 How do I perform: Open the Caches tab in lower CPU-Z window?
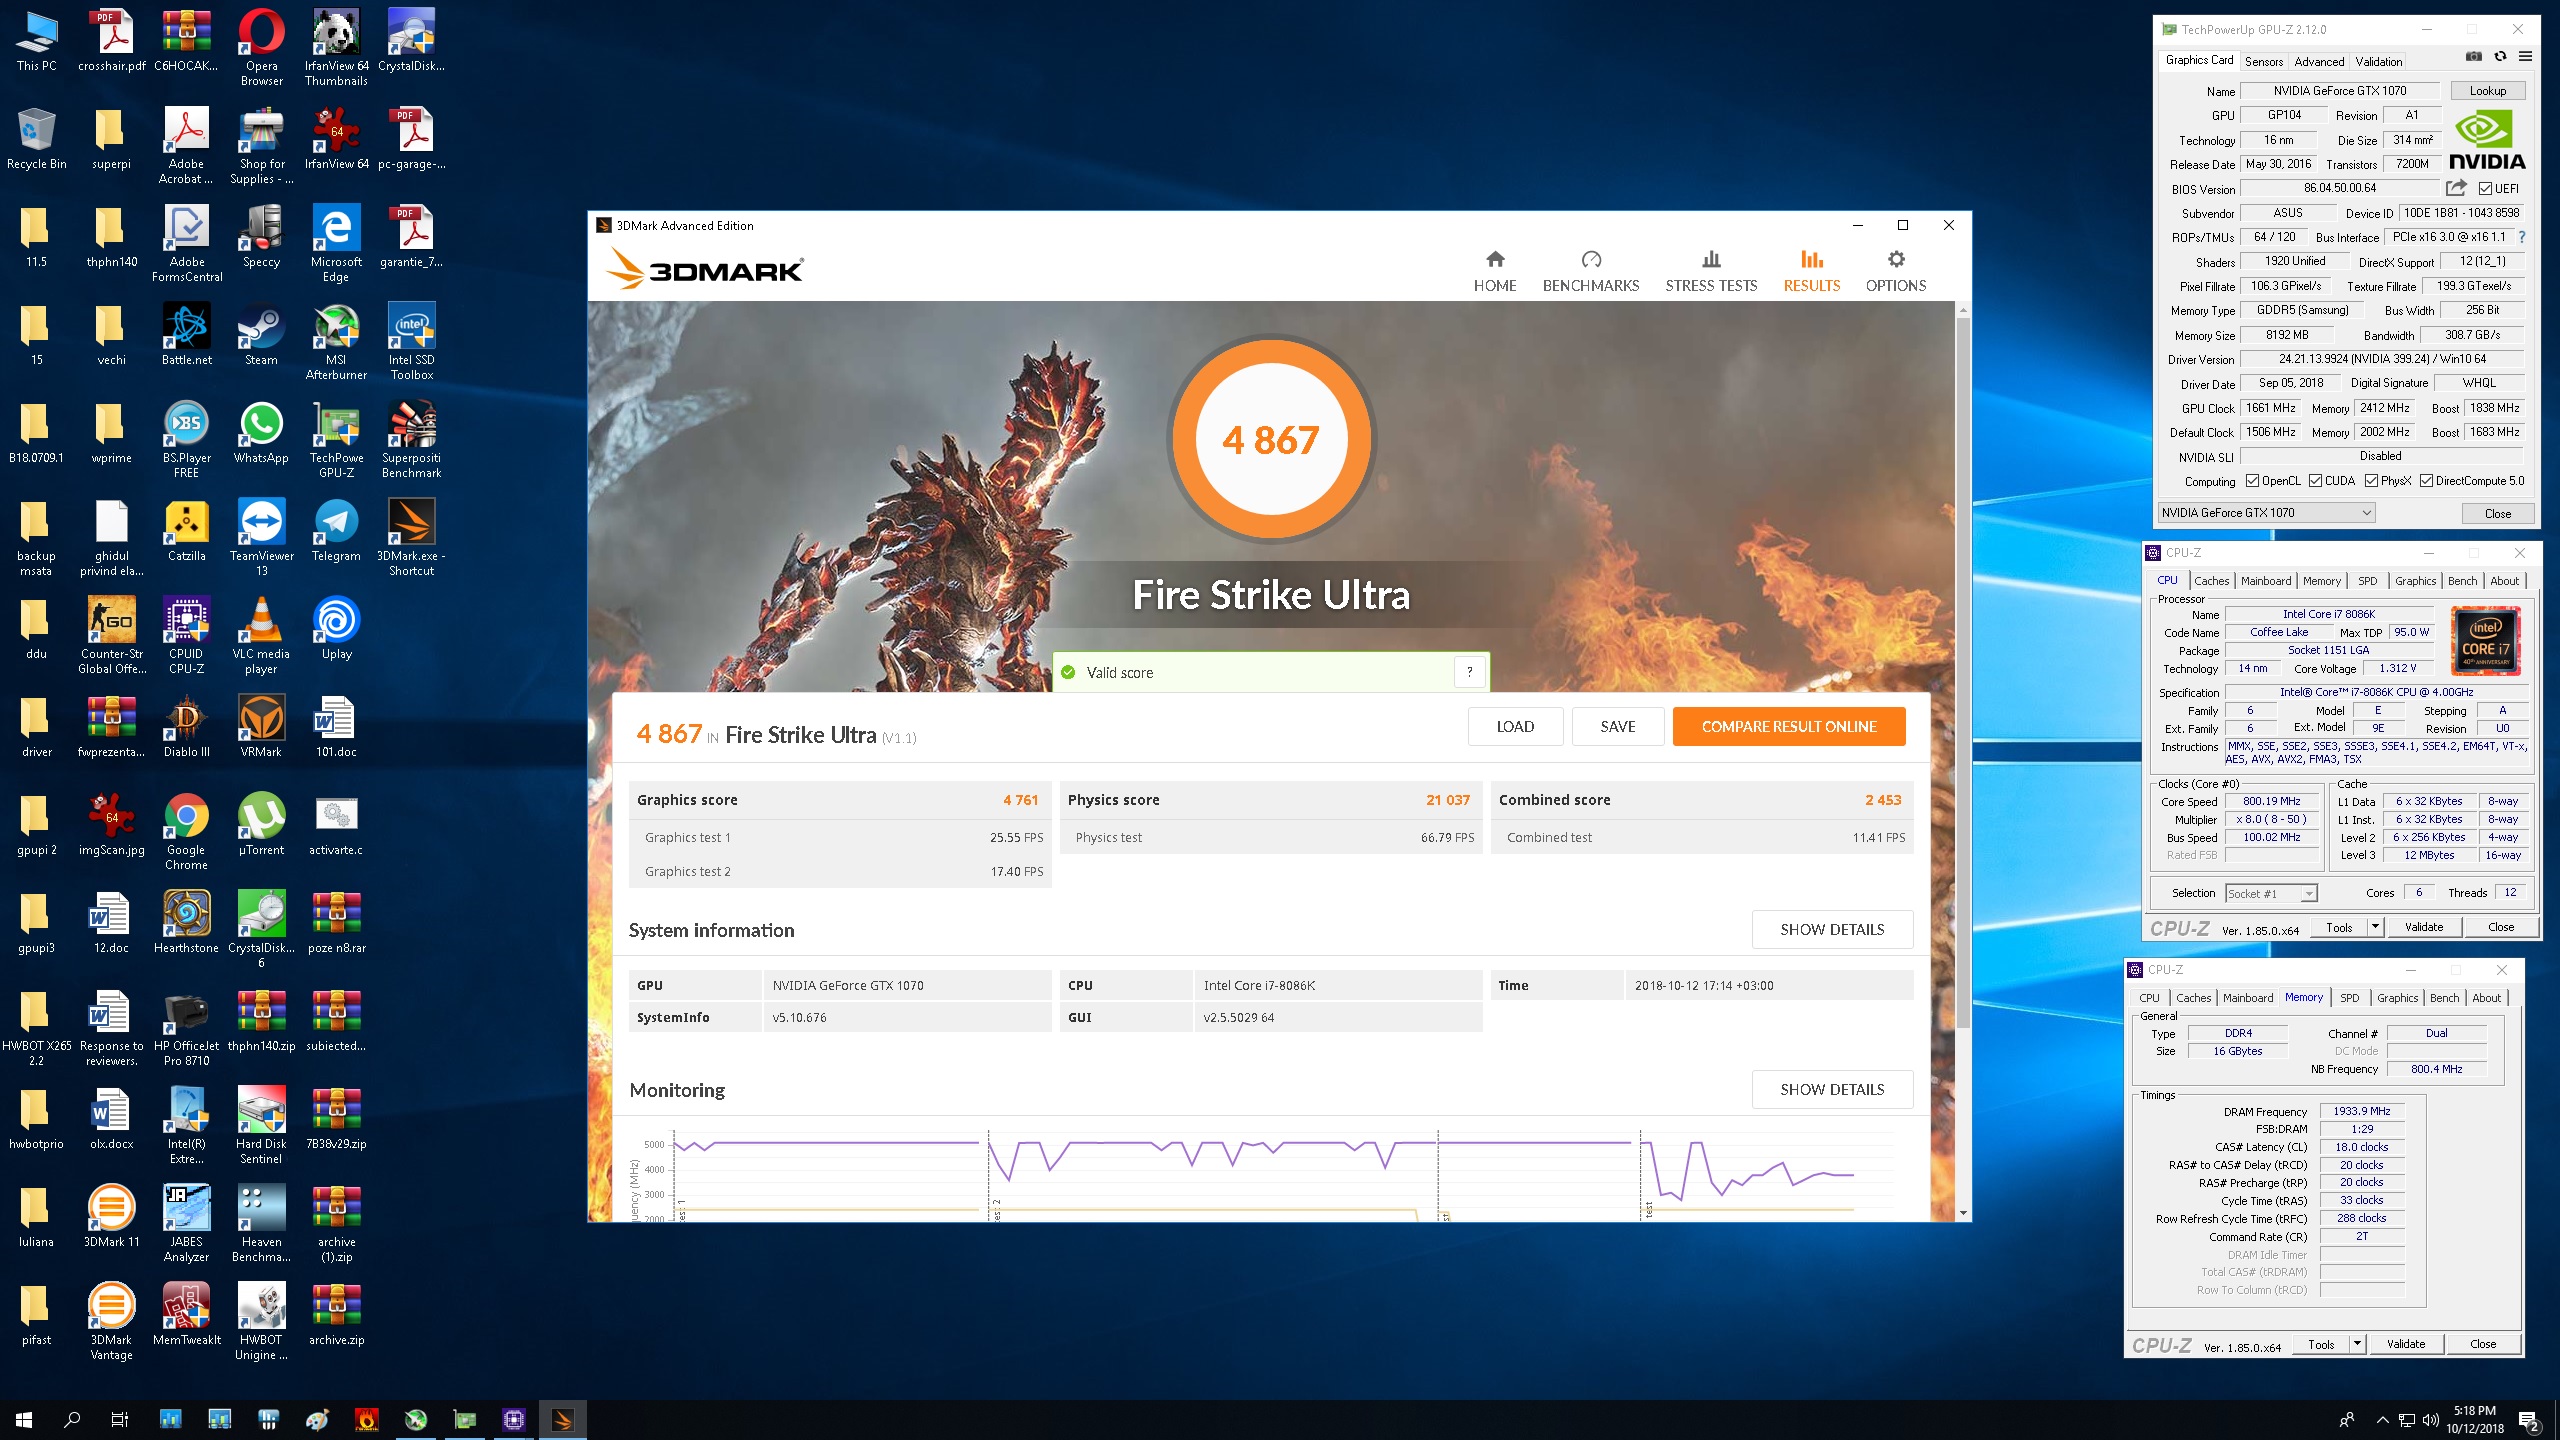click(2193, 998)
